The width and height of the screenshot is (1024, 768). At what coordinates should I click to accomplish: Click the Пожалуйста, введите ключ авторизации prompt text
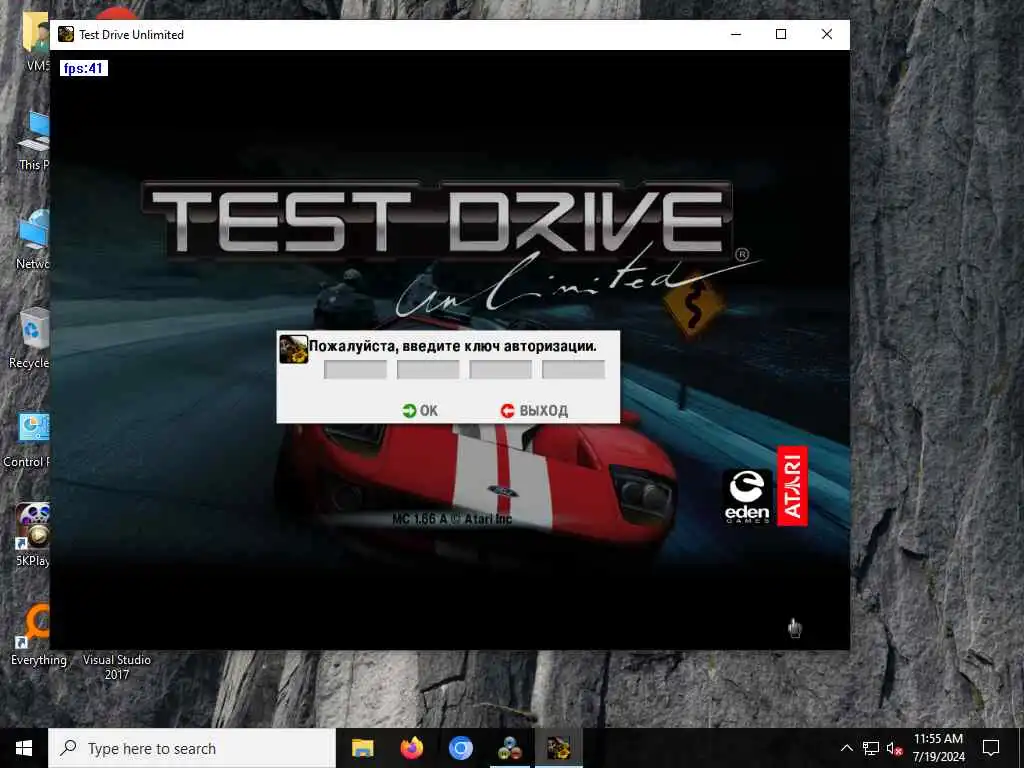(453, 346)
